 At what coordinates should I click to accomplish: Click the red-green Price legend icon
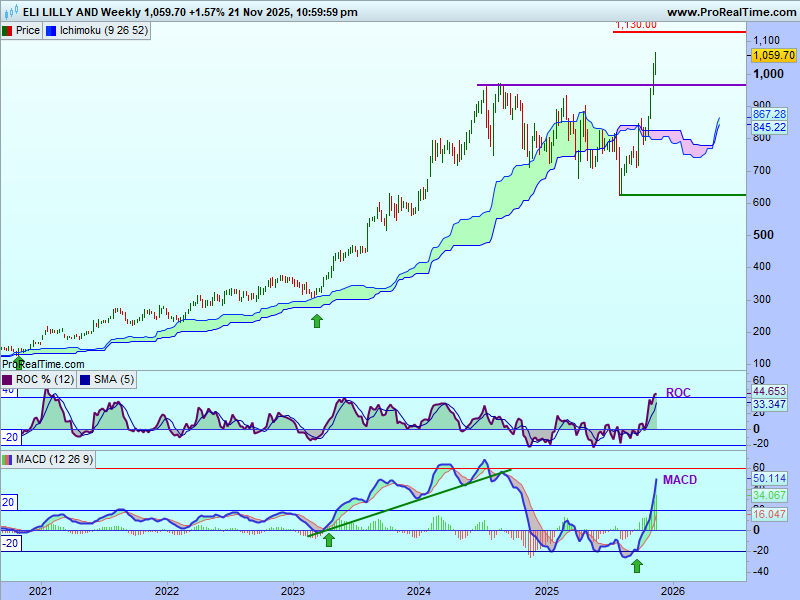tap(7, 31)
